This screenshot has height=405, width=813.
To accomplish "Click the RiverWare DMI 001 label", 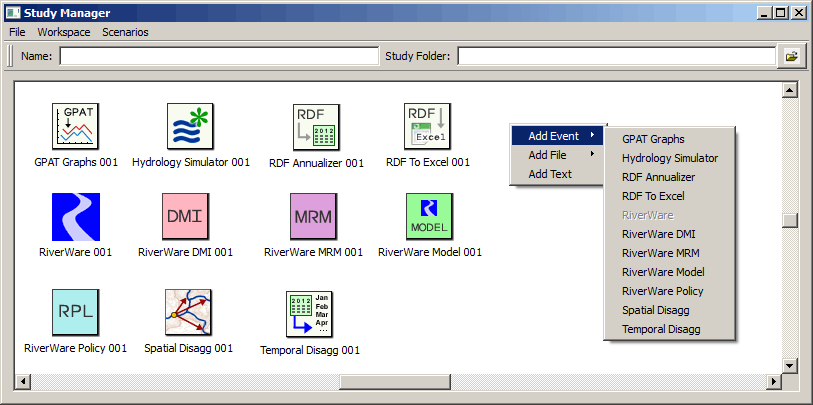I will (x=186, y=253).
